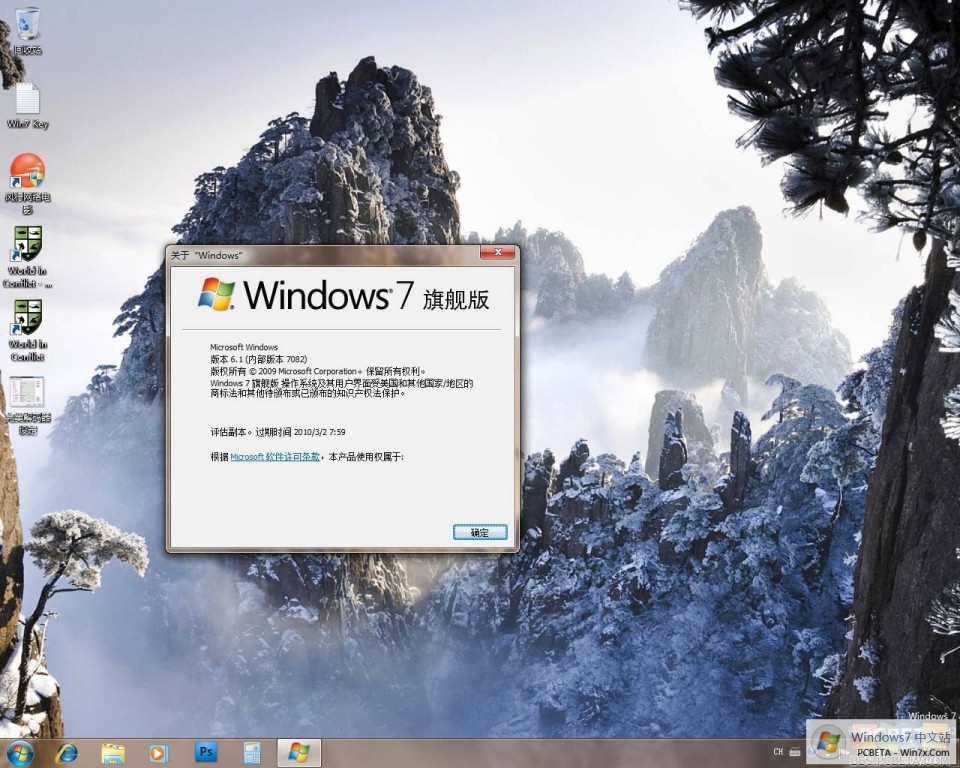Select the Win7 Key text file
This screenshot has height=768, width=960.
[x=28, y=105]
